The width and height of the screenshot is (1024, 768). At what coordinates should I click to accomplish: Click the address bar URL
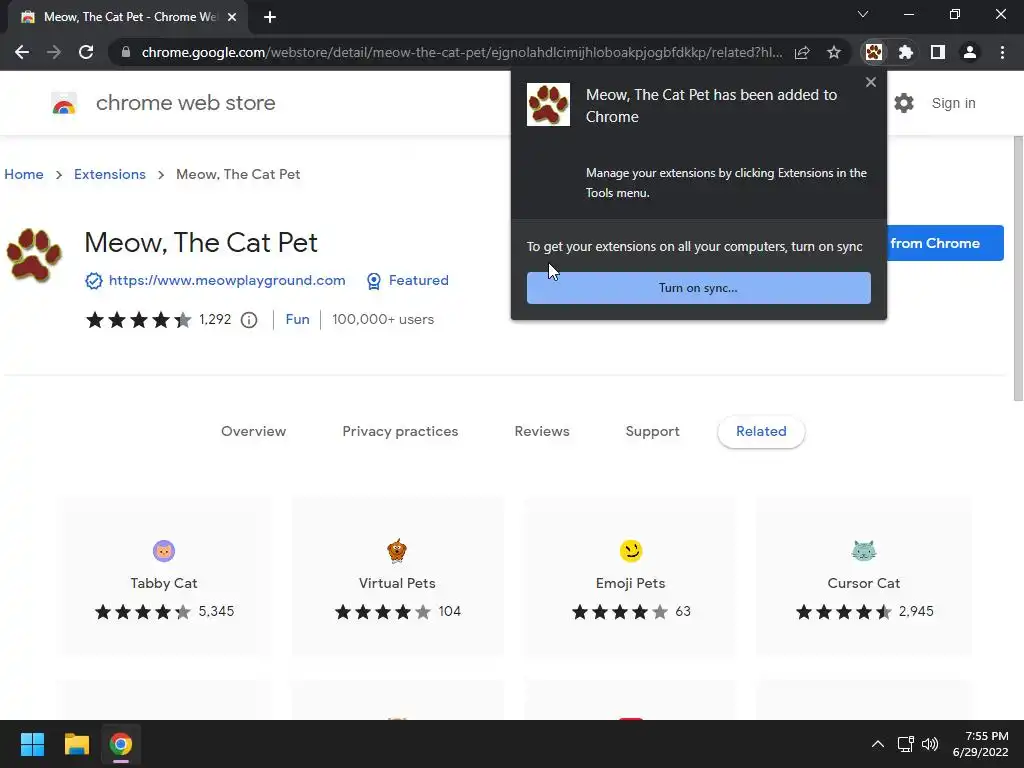tap(461, 52)
